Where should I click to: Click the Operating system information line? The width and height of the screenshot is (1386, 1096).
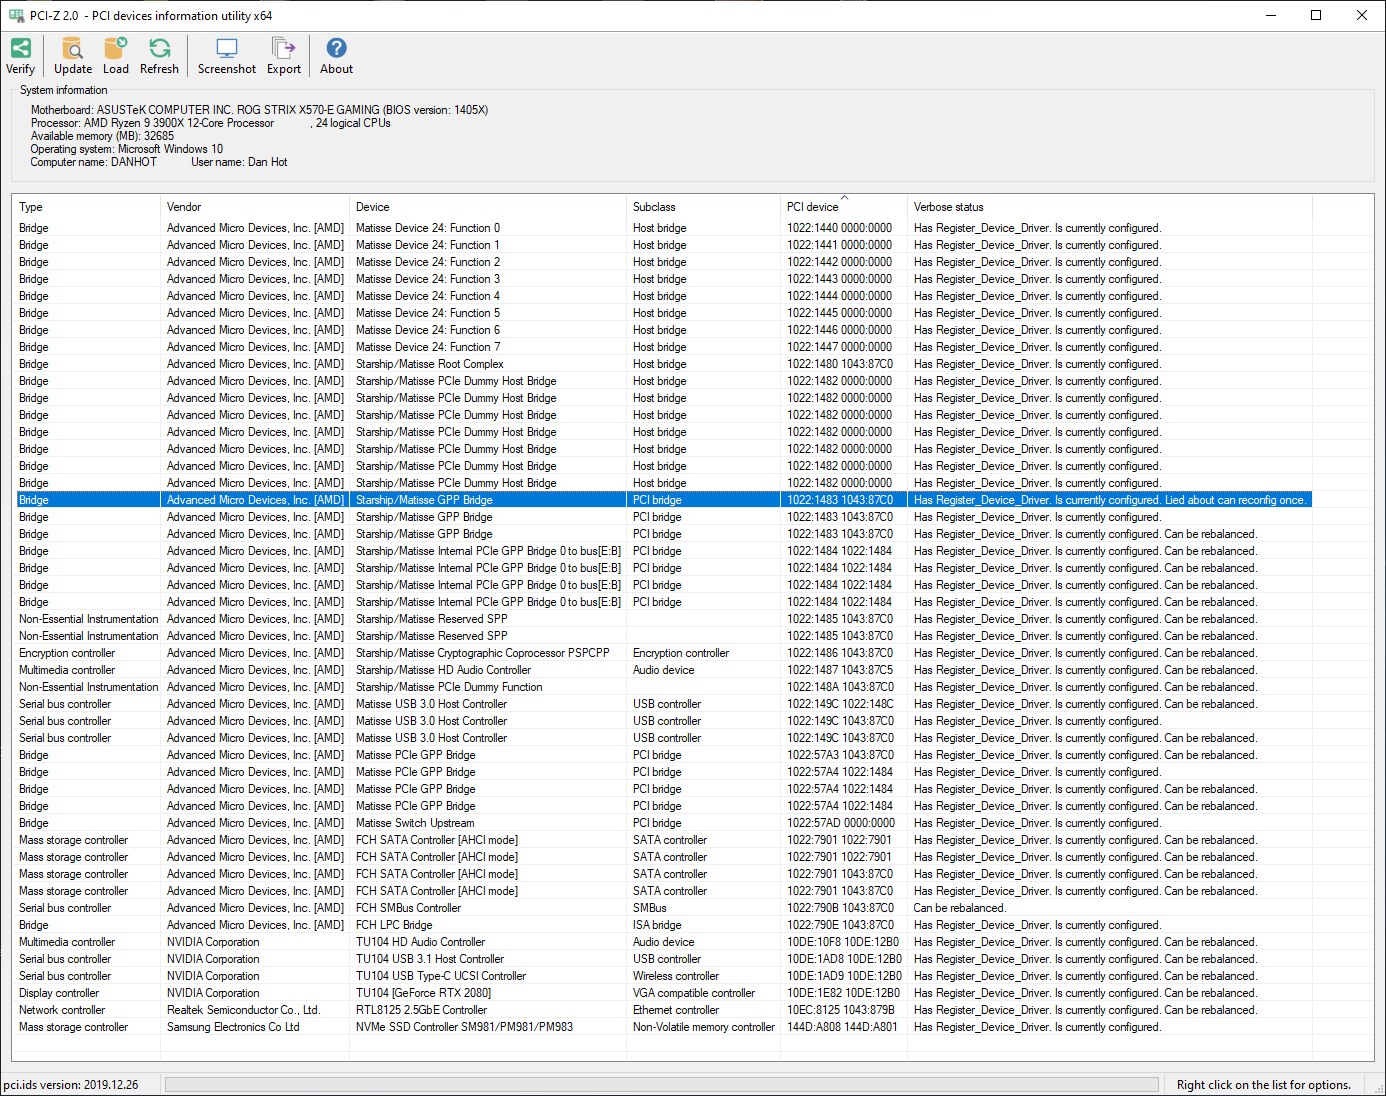(127, 149)
